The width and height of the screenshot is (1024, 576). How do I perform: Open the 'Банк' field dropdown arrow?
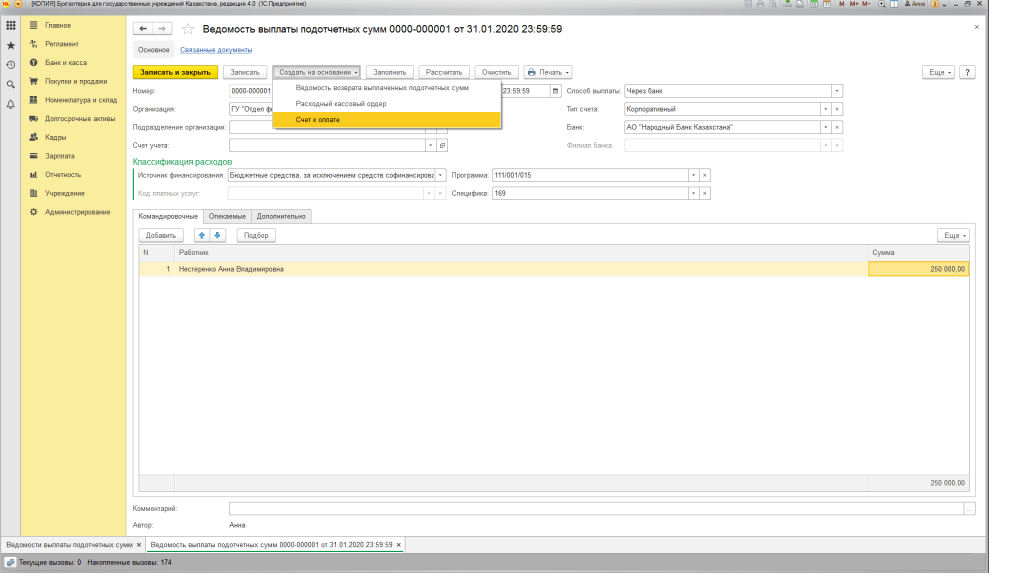[826, 128]
